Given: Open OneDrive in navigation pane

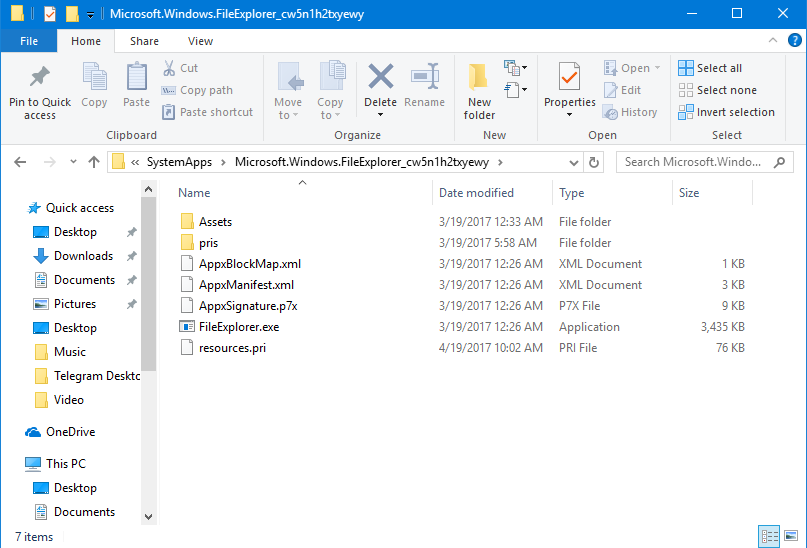Looking at the screenshot, I should pos(61,432).
